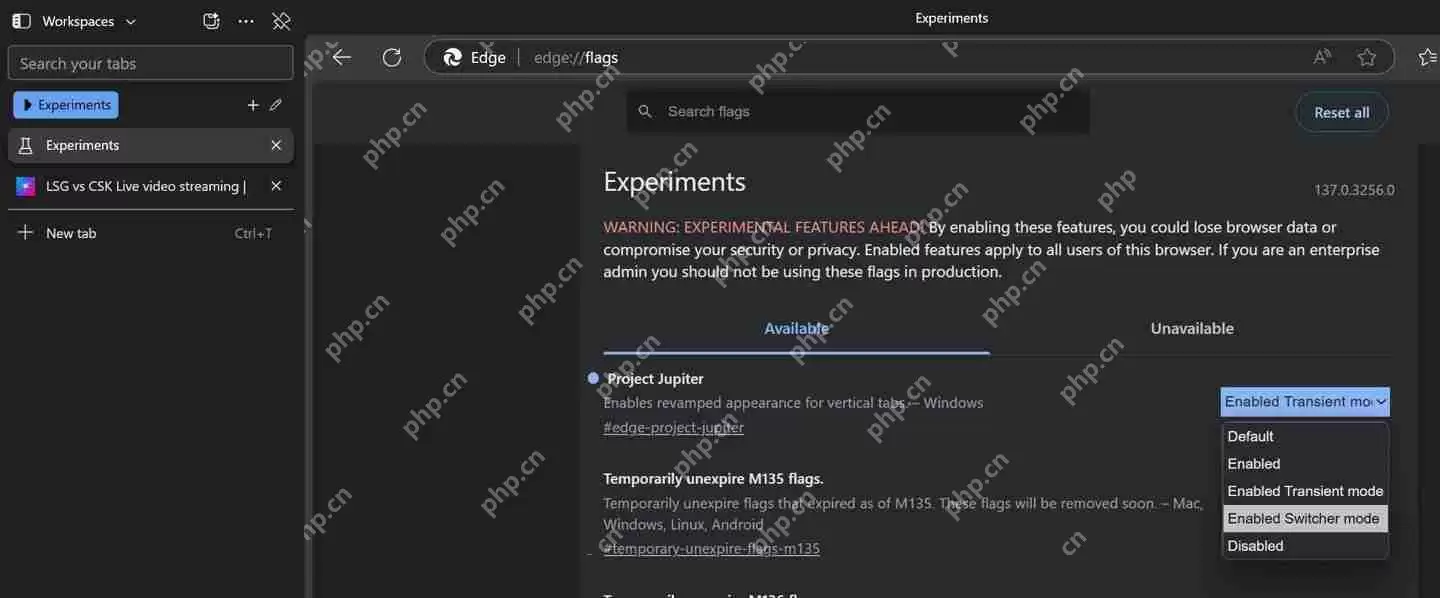
Task: Reload the edge://flags page
Action: (x=391, y=57)
